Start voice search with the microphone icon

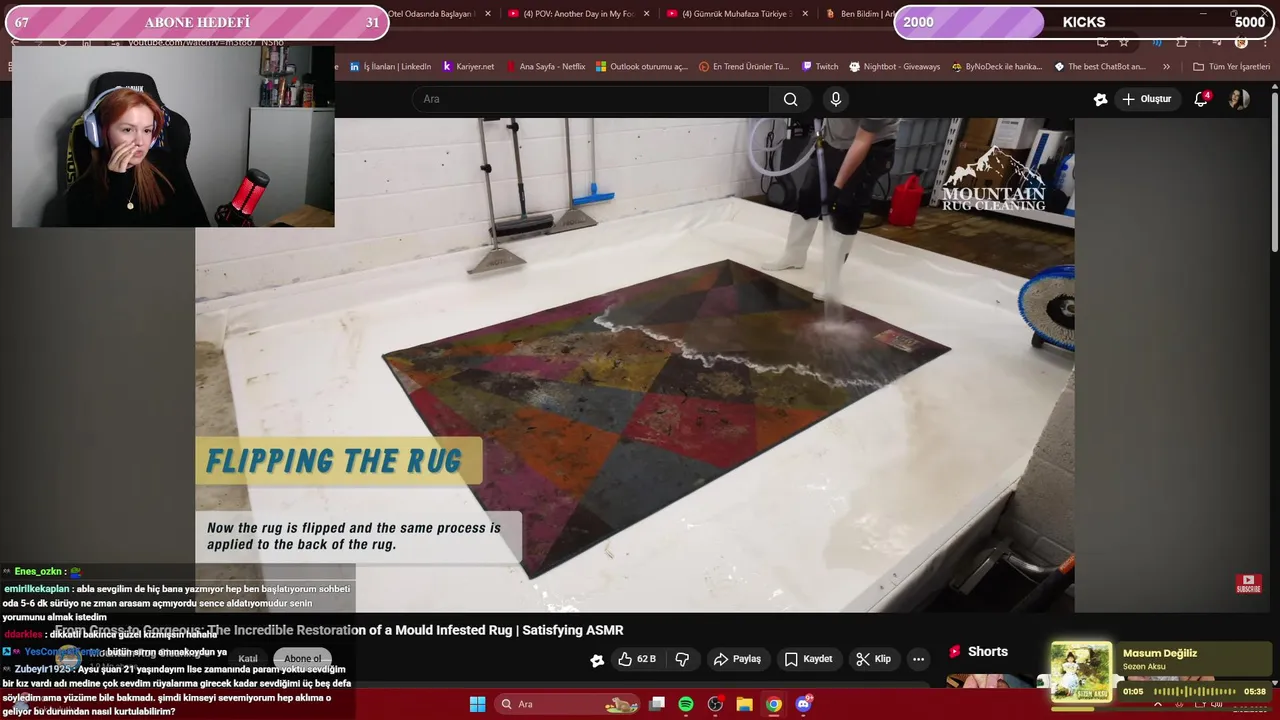tap(836, 99)
